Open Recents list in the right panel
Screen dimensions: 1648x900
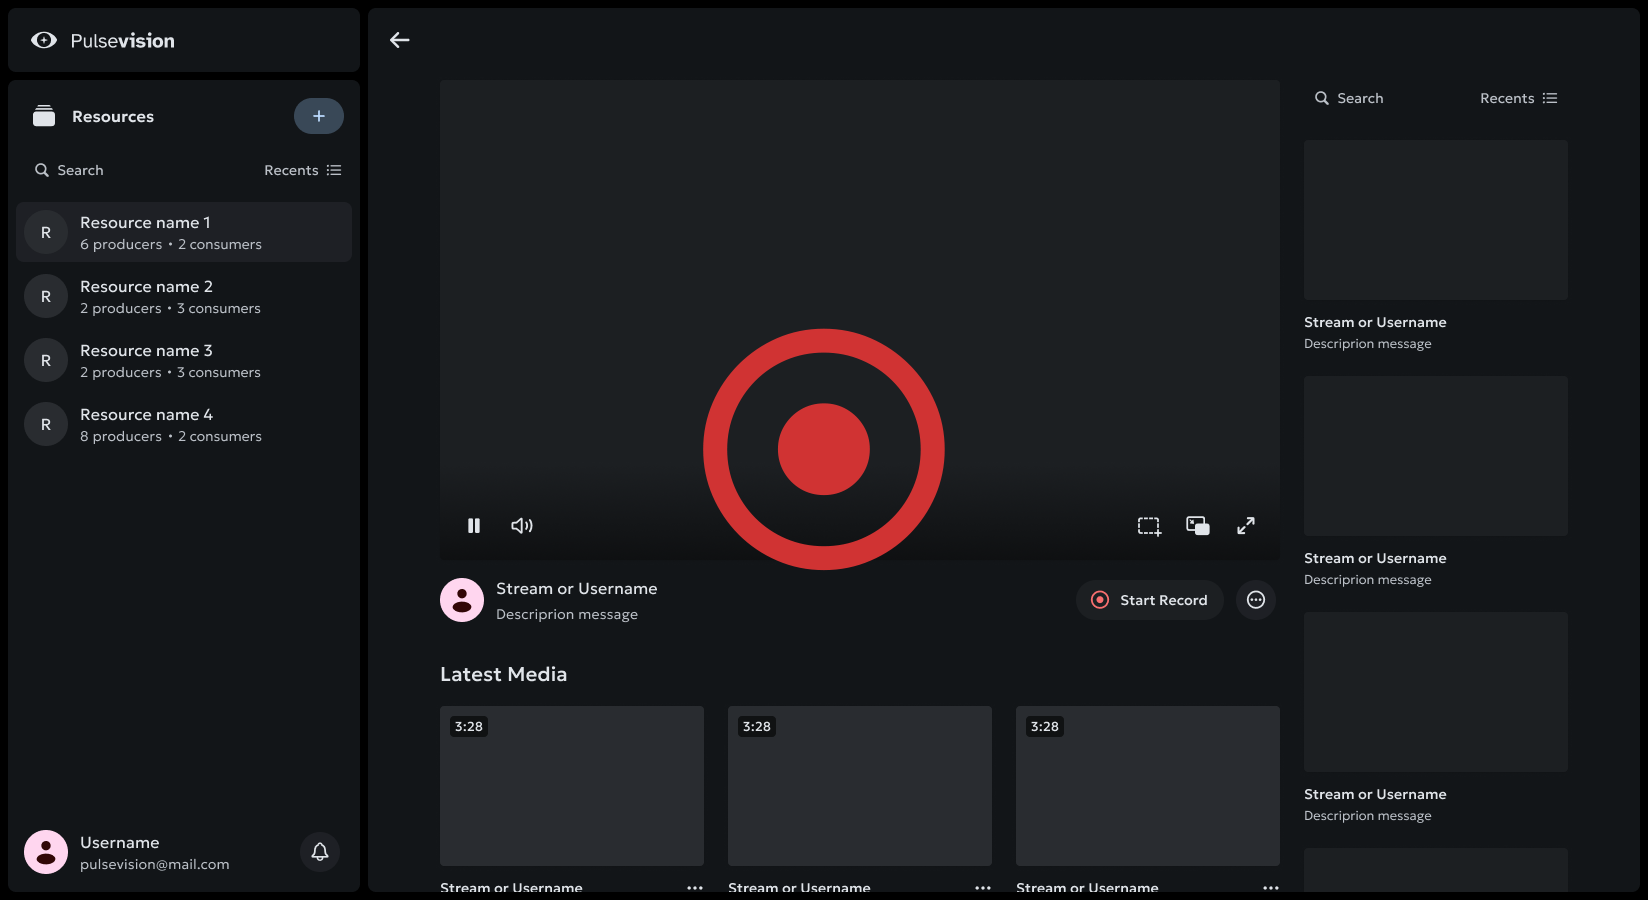pos(1518,98)
